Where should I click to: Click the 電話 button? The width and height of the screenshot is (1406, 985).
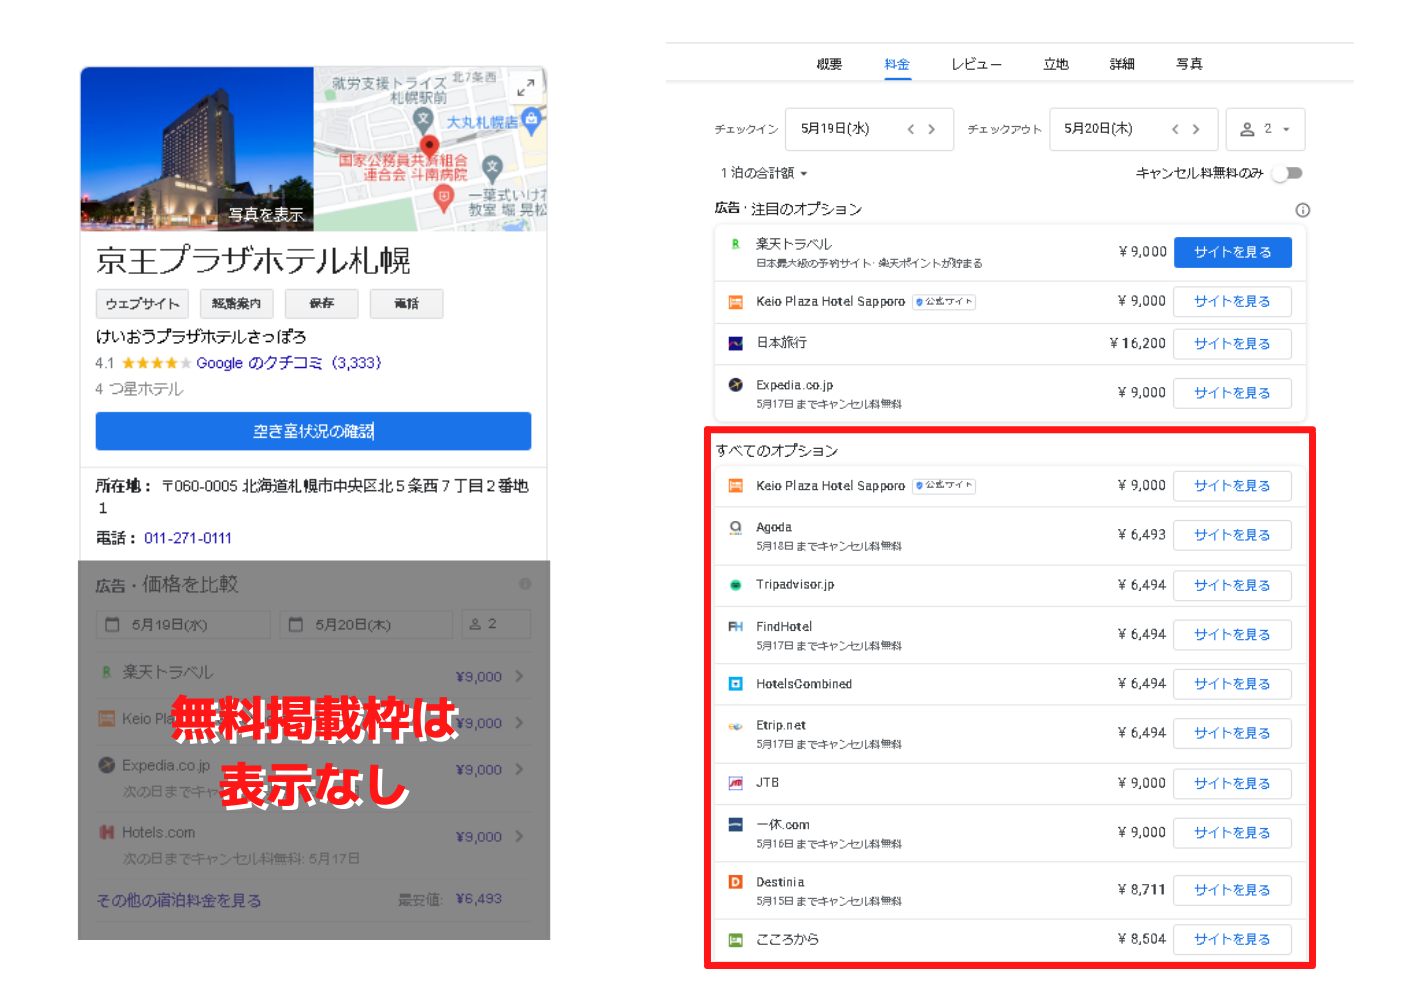[x=406, y=304]
